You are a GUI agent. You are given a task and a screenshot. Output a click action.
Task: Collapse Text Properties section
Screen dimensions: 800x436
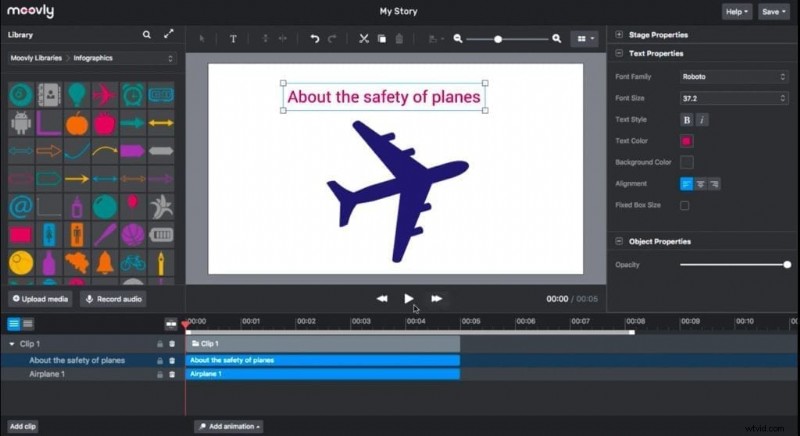tap(619, 53)
